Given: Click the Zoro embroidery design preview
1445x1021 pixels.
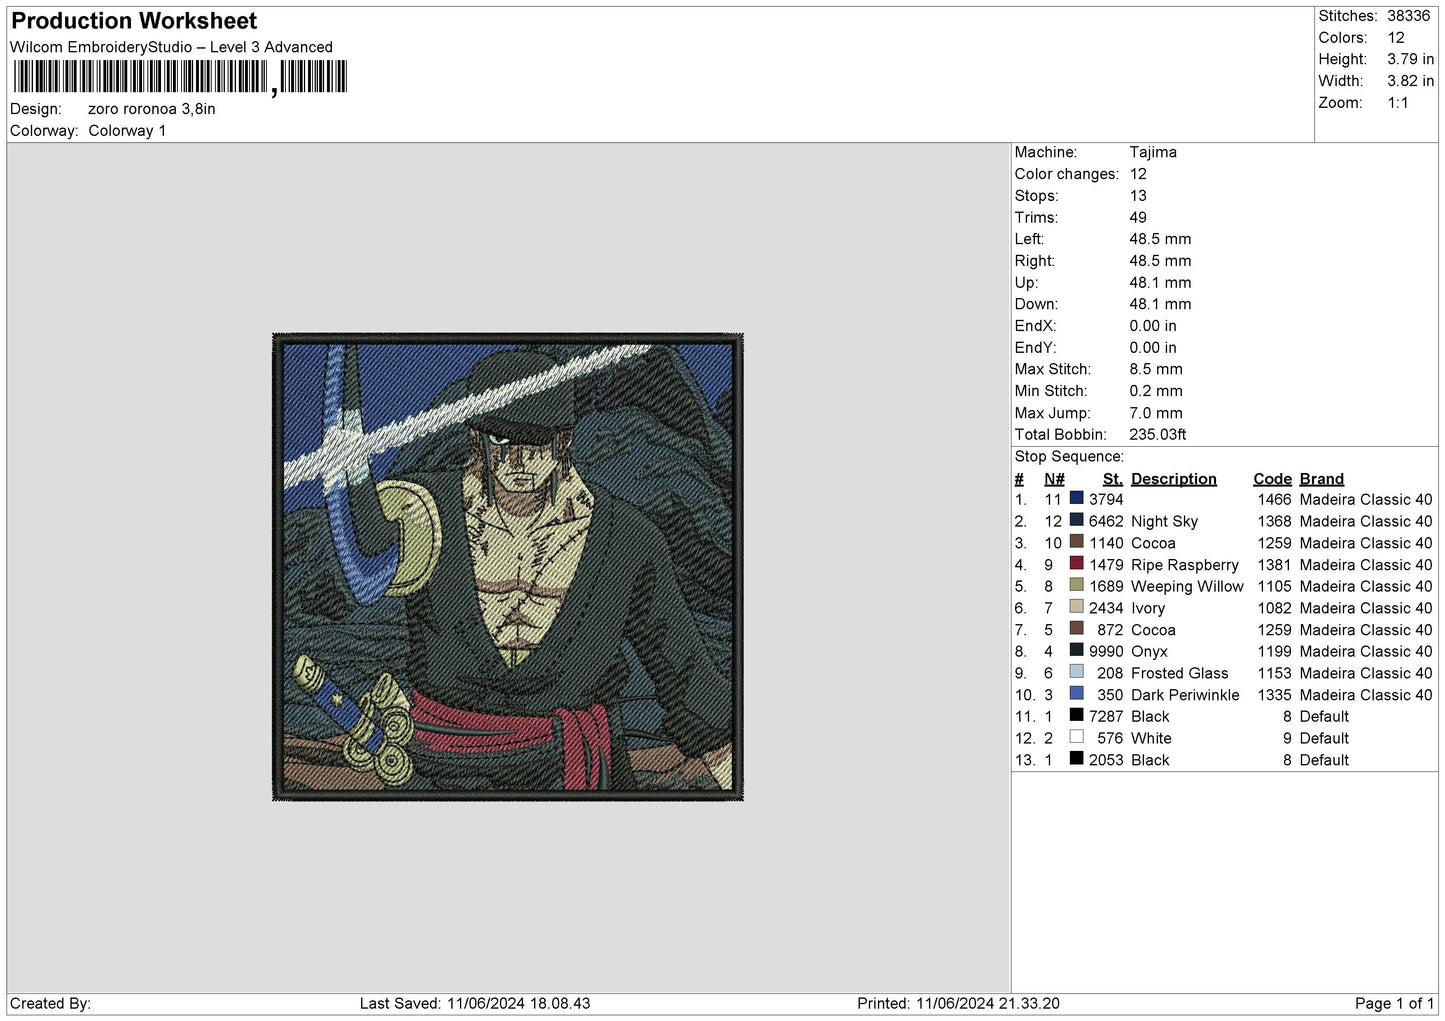Looking at the screenshot, I should (508, 567).
